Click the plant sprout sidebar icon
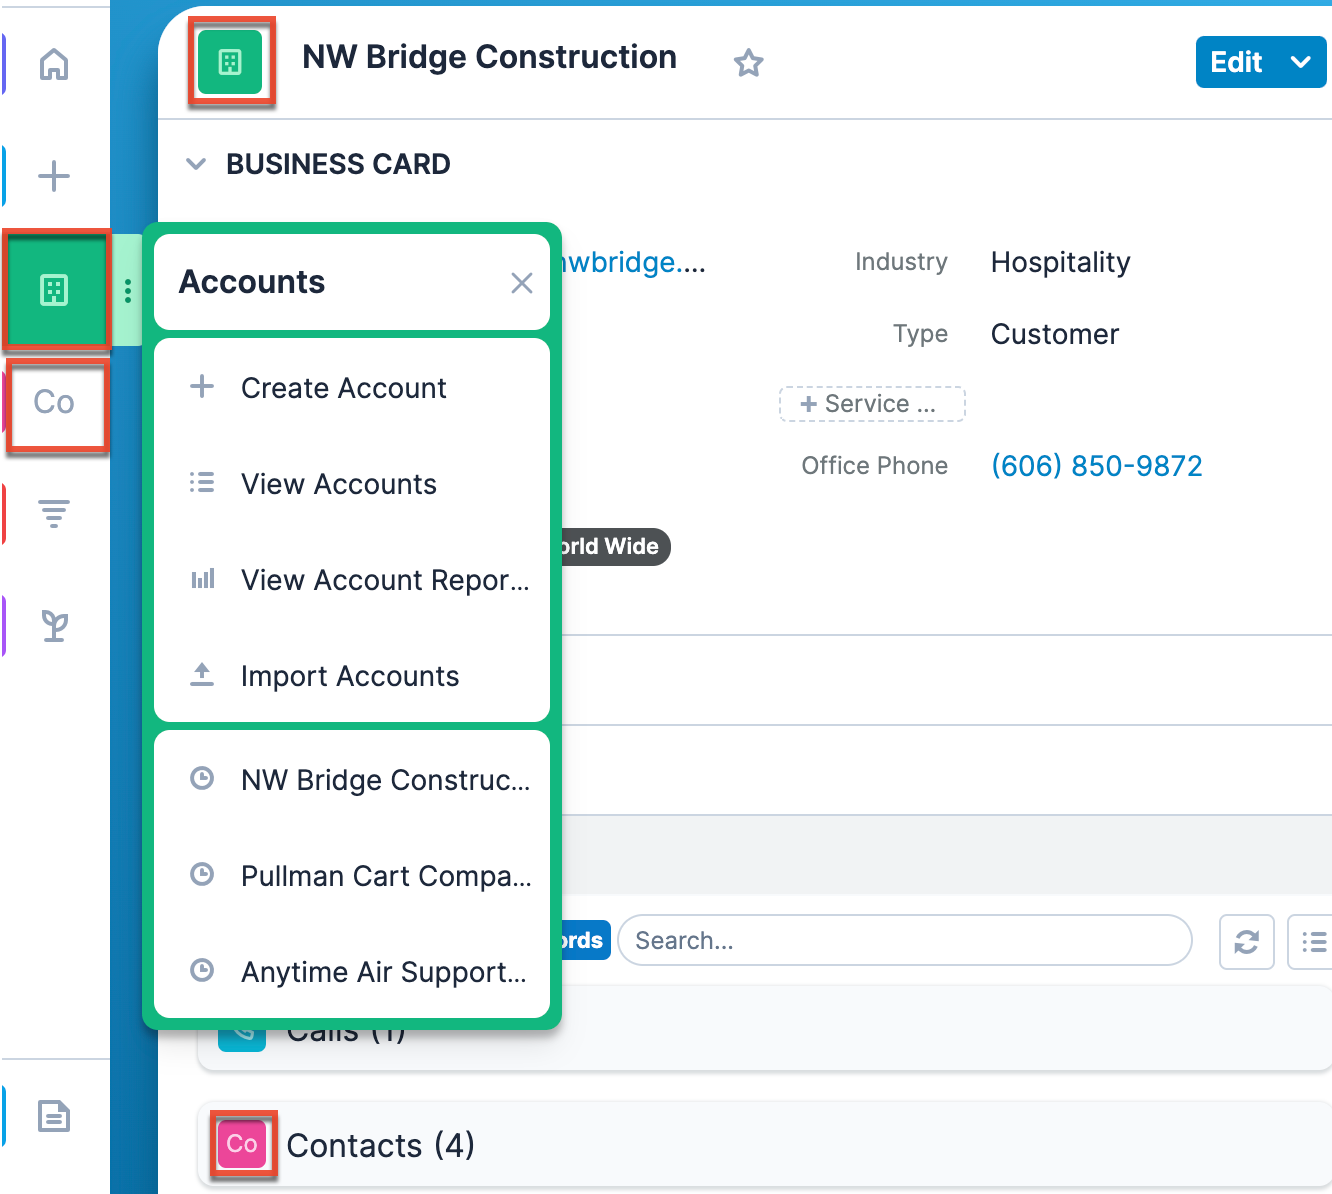 [x=54, y=626]
